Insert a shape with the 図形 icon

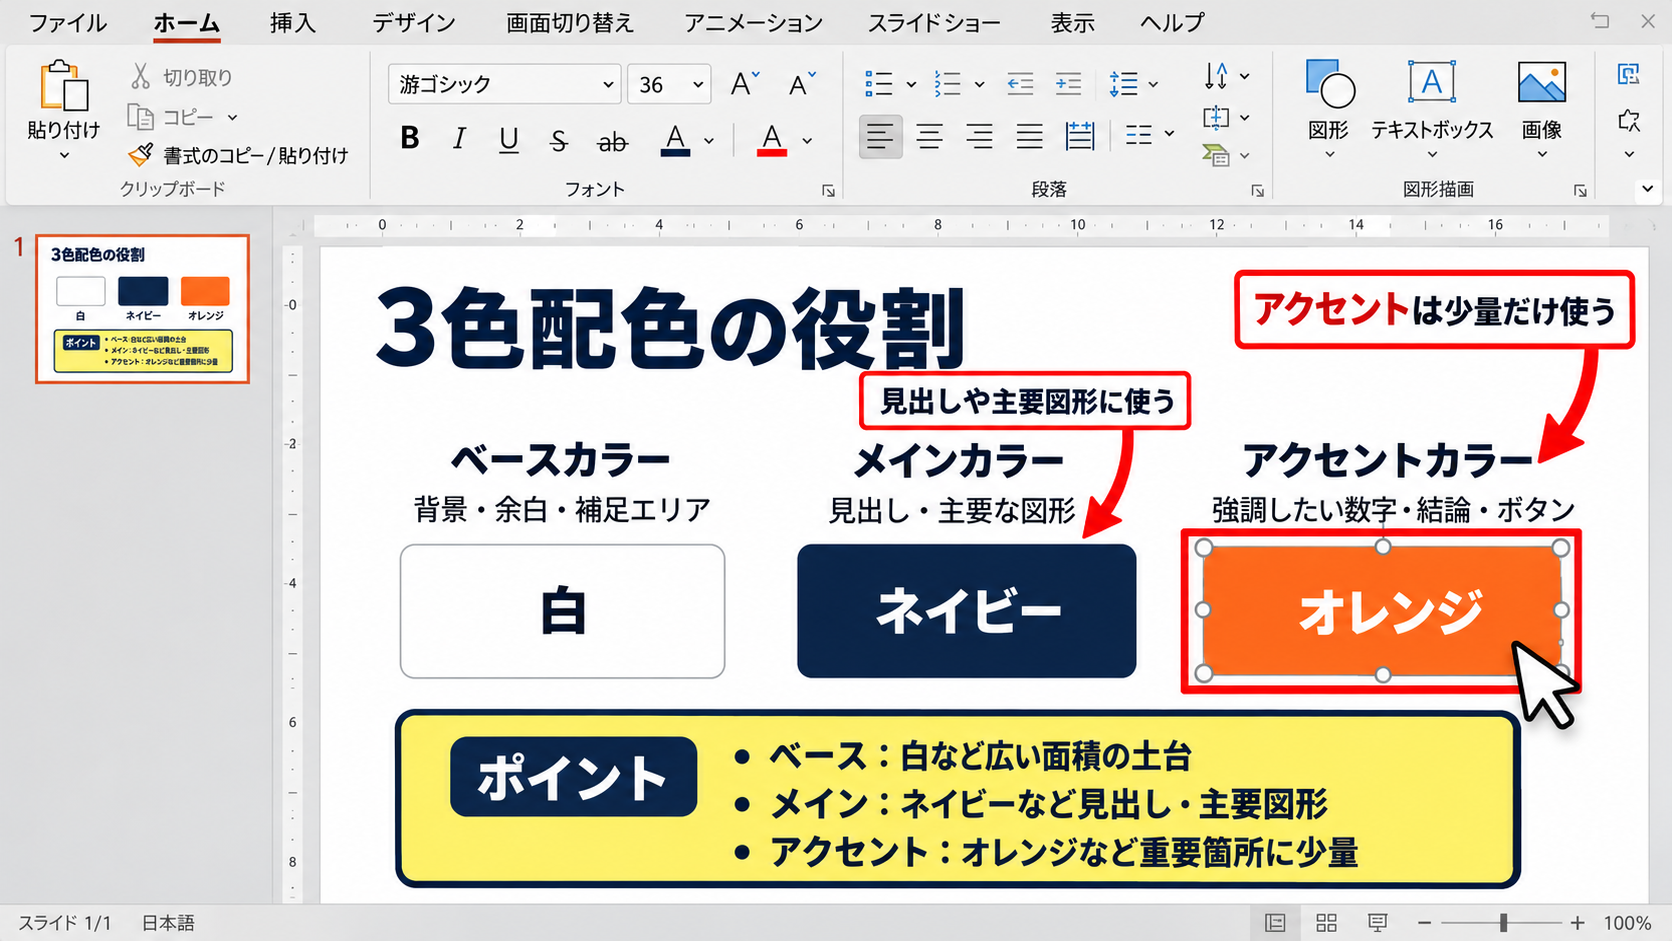coord(1329,84)
